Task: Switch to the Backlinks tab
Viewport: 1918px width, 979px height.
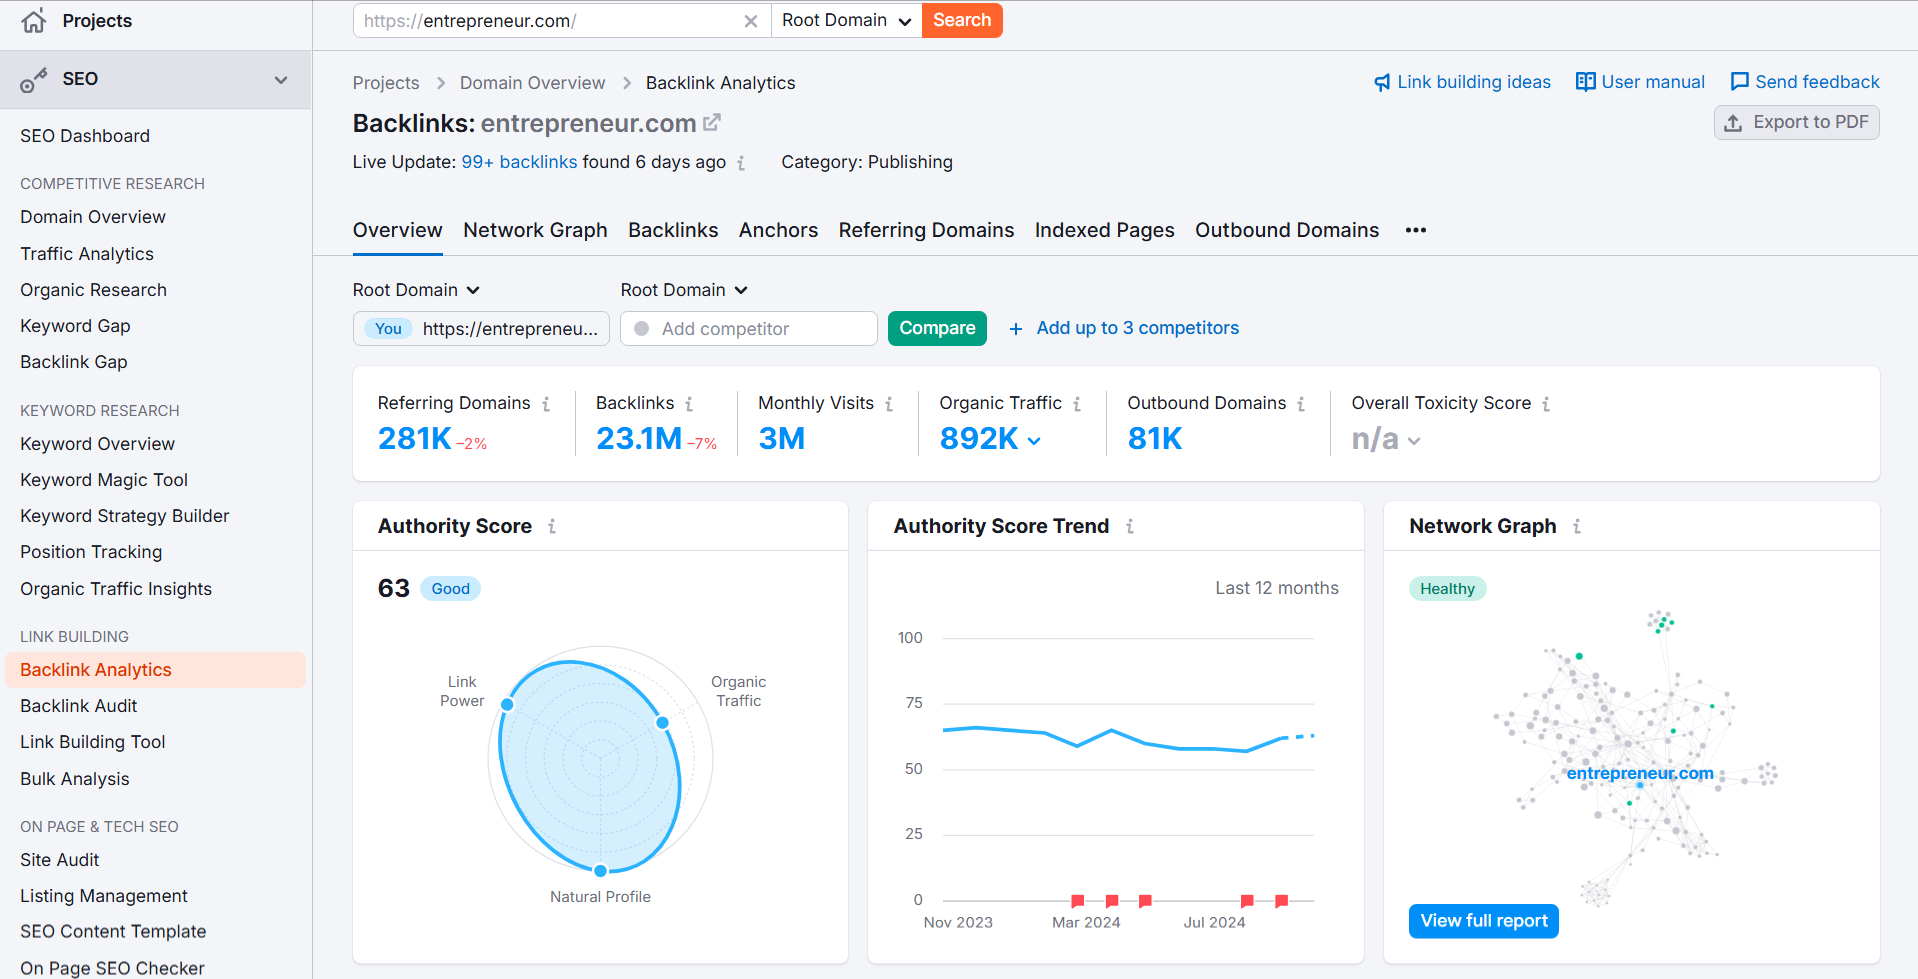Action: tap(673, 230)
